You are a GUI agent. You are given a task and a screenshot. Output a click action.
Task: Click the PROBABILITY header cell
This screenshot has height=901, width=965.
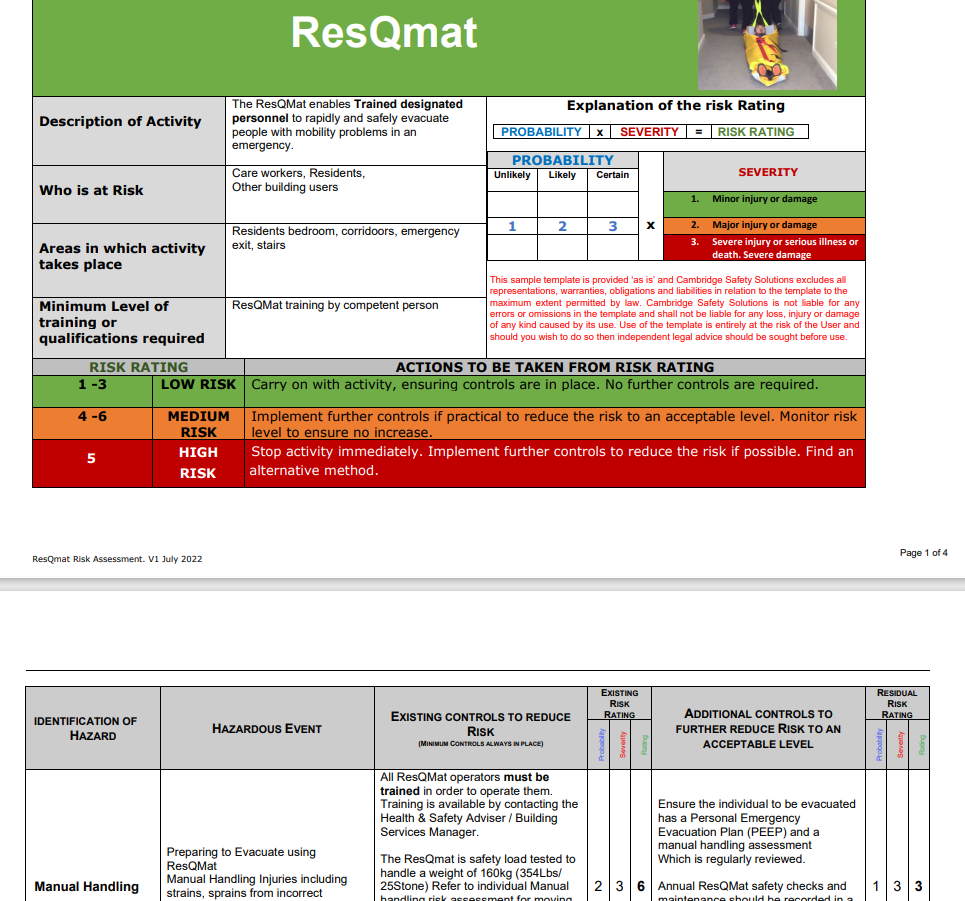(562, 159)
